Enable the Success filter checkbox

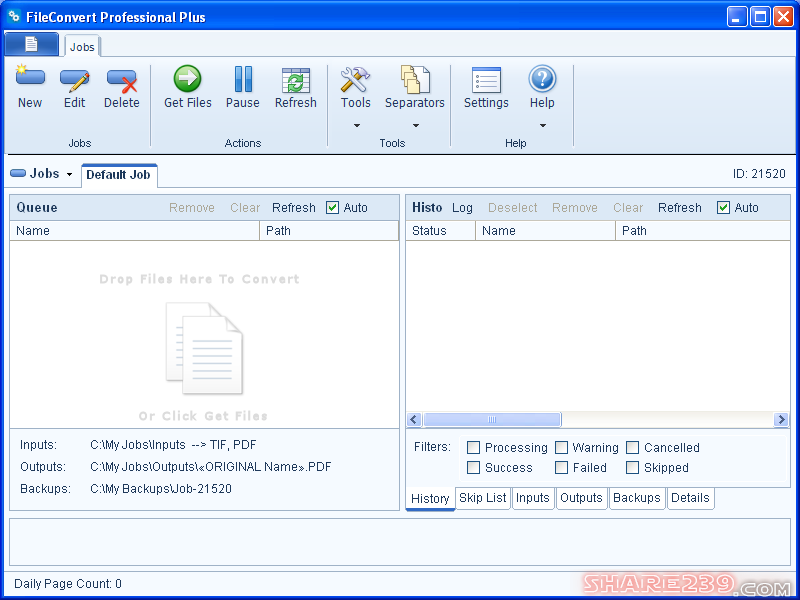(x=473, y=467)
